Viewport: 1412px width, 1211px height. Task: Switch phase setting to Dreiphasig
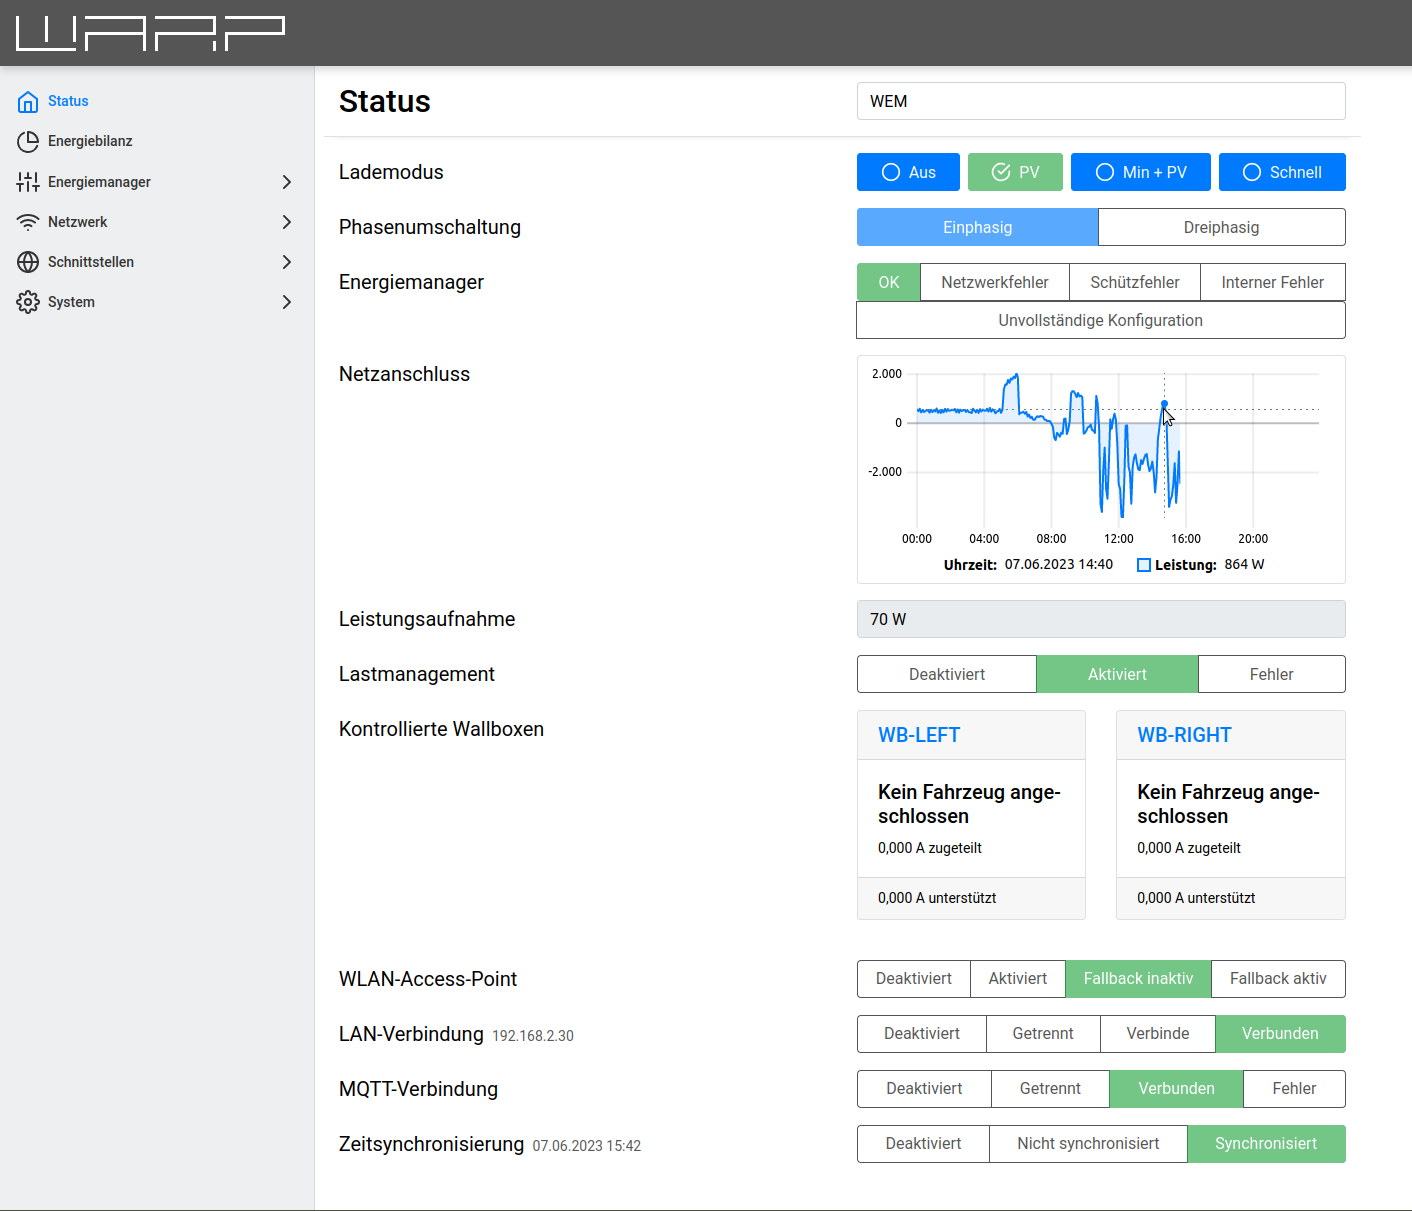pos(1221,227)
